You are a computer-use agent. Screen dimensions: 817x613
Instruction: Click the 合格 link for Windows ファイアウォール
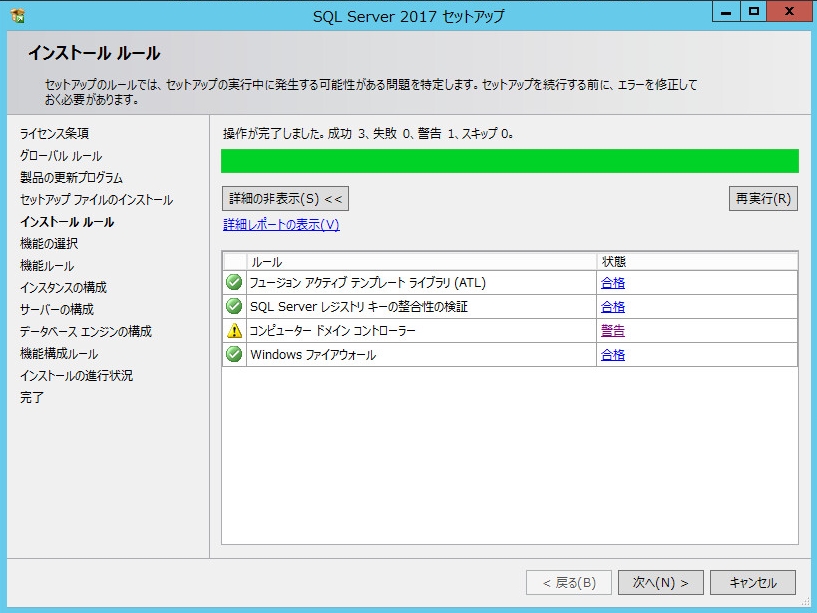pos(615,354)
